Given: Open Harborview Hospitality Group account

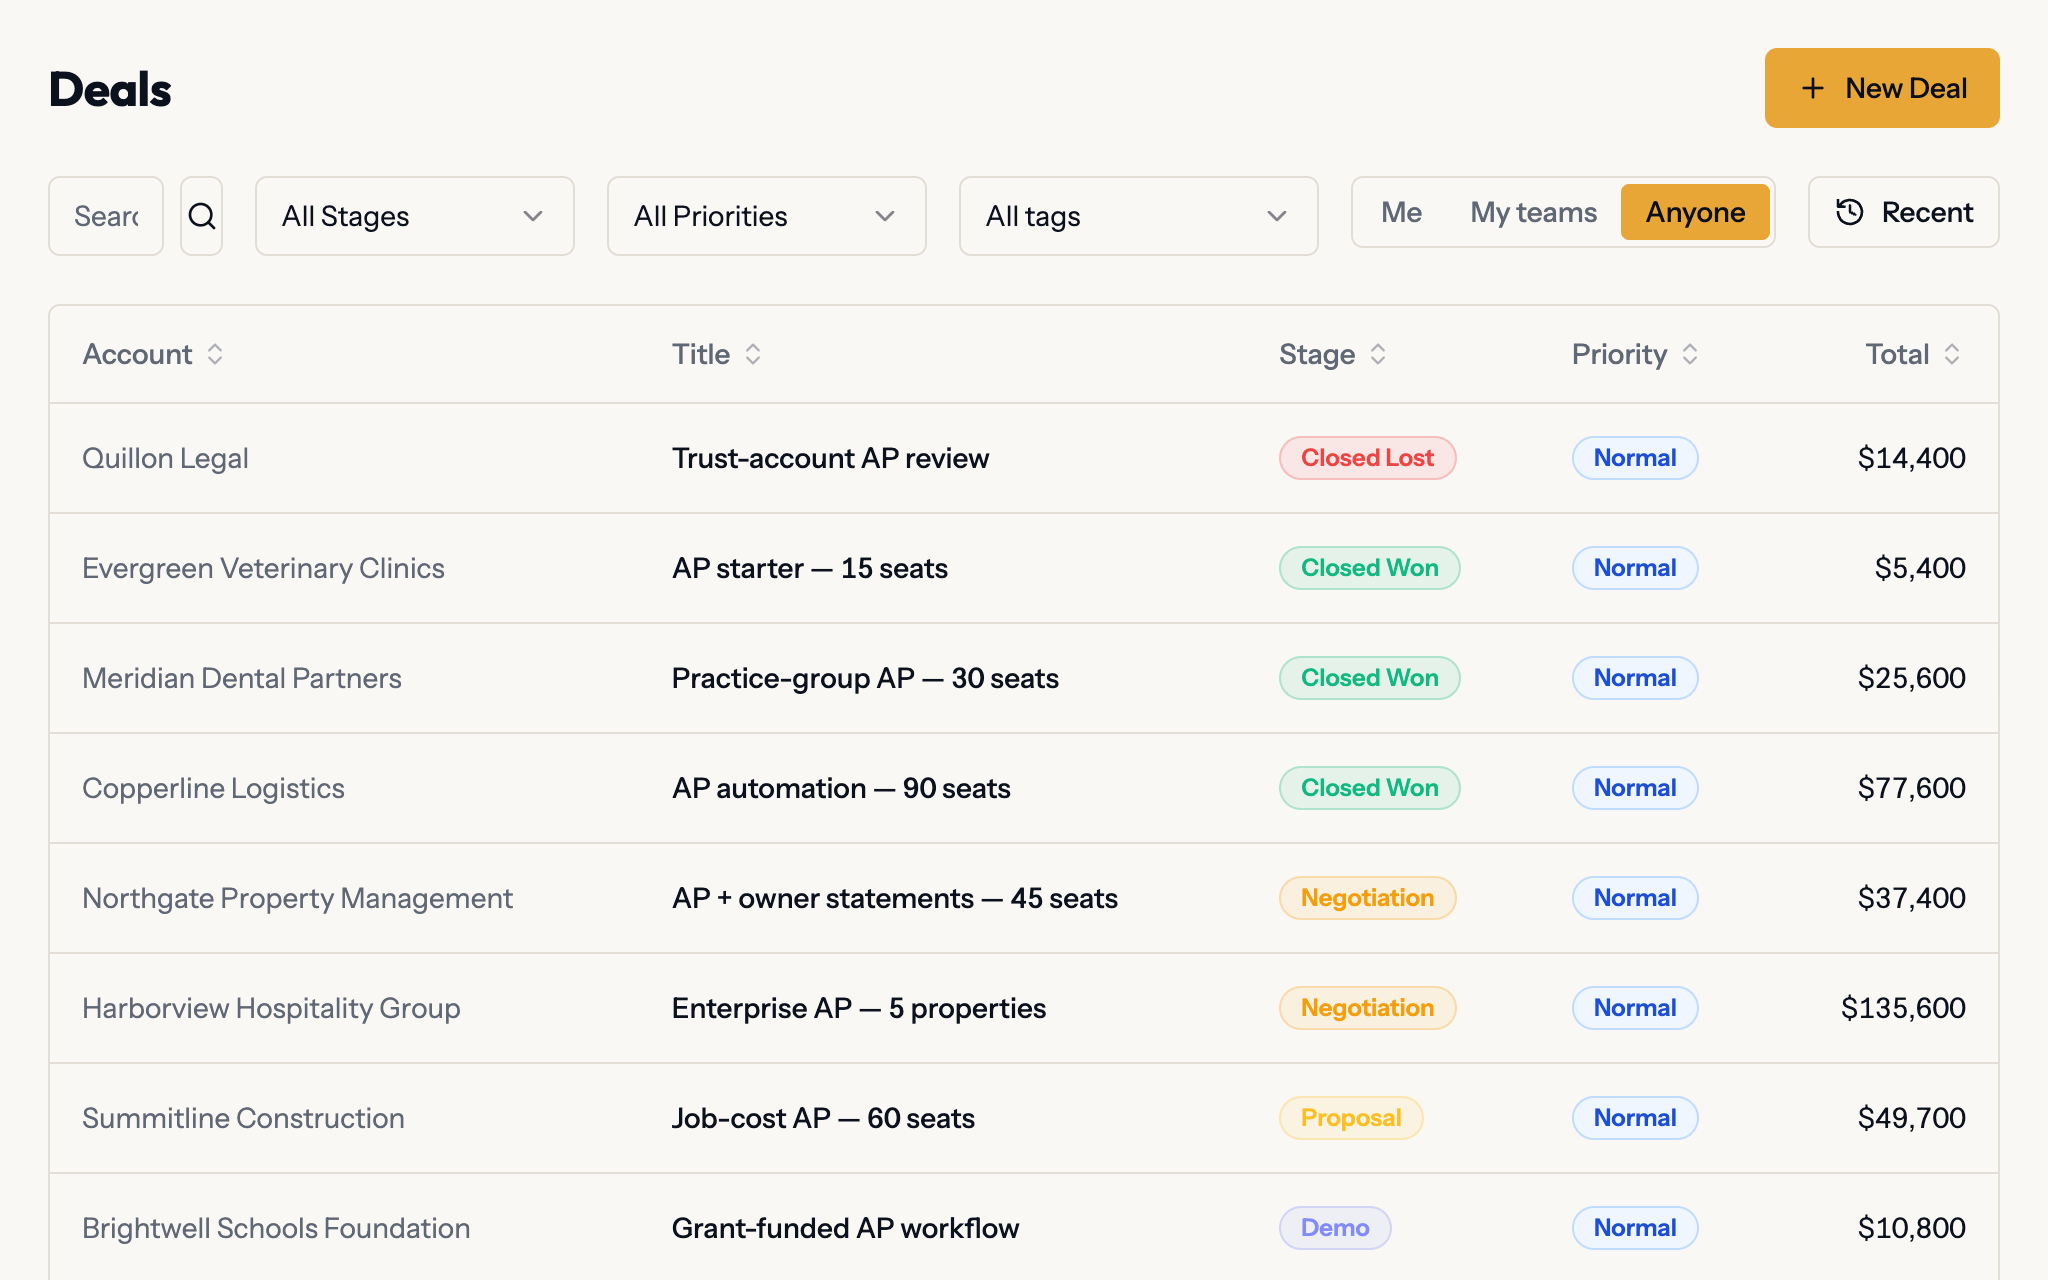Looking at the screenshot, I should pyautogui.click(x=271, y=1008).
